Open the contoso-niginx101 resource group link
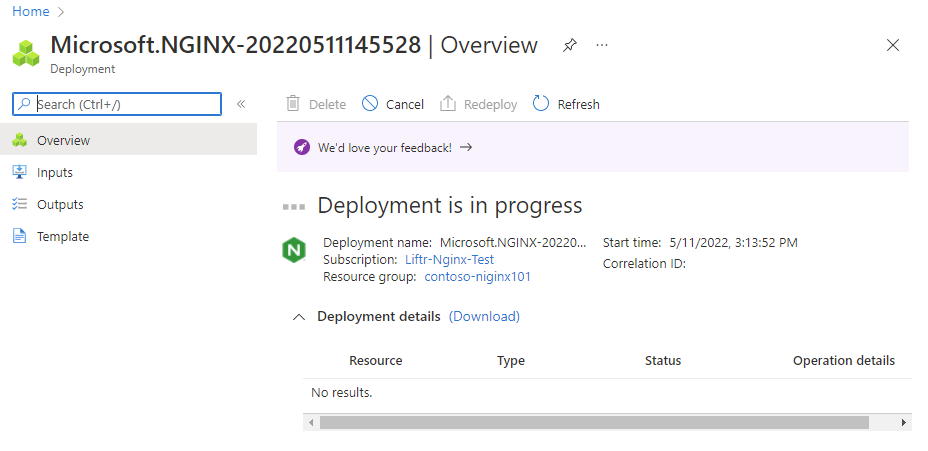This screenshot has width=928, height=451. (x=478, y=276)
